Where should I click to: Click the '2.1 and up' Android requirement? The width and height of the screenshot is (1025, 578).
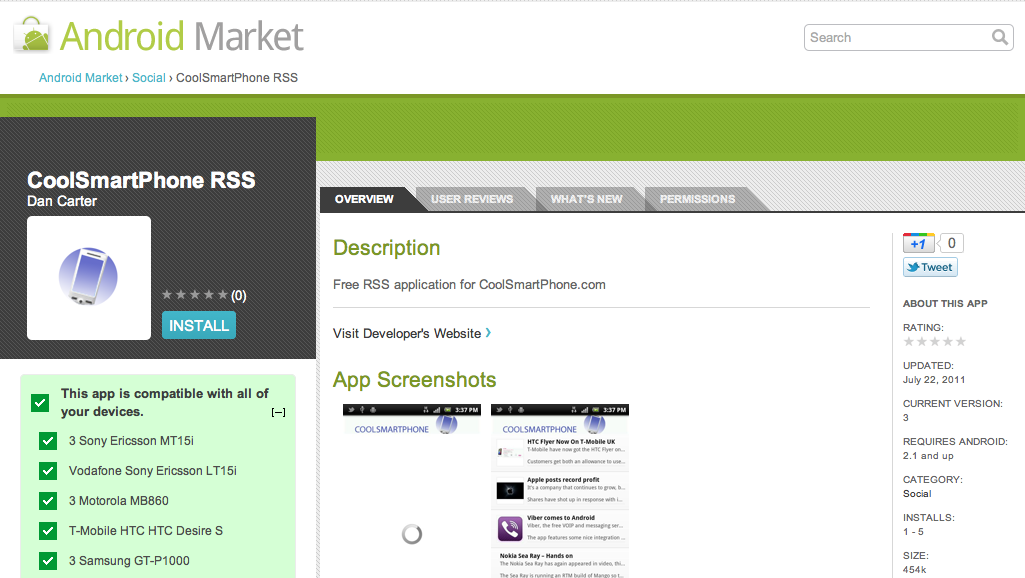coord(928,456)
